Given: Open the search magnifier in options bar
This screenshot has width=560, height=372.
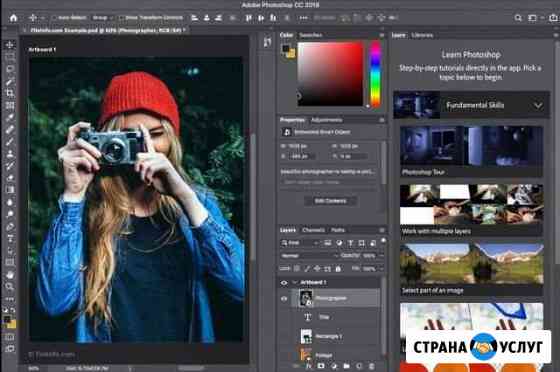Looking at the screenshot, I should [518, 17].
